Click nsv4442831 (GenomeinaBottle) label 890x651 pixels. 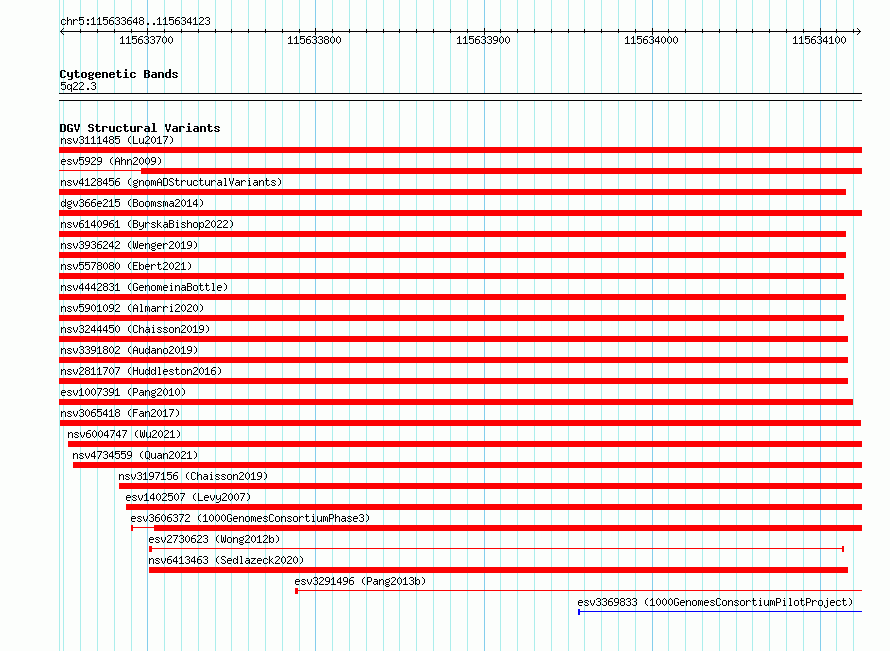pos(144,287)
